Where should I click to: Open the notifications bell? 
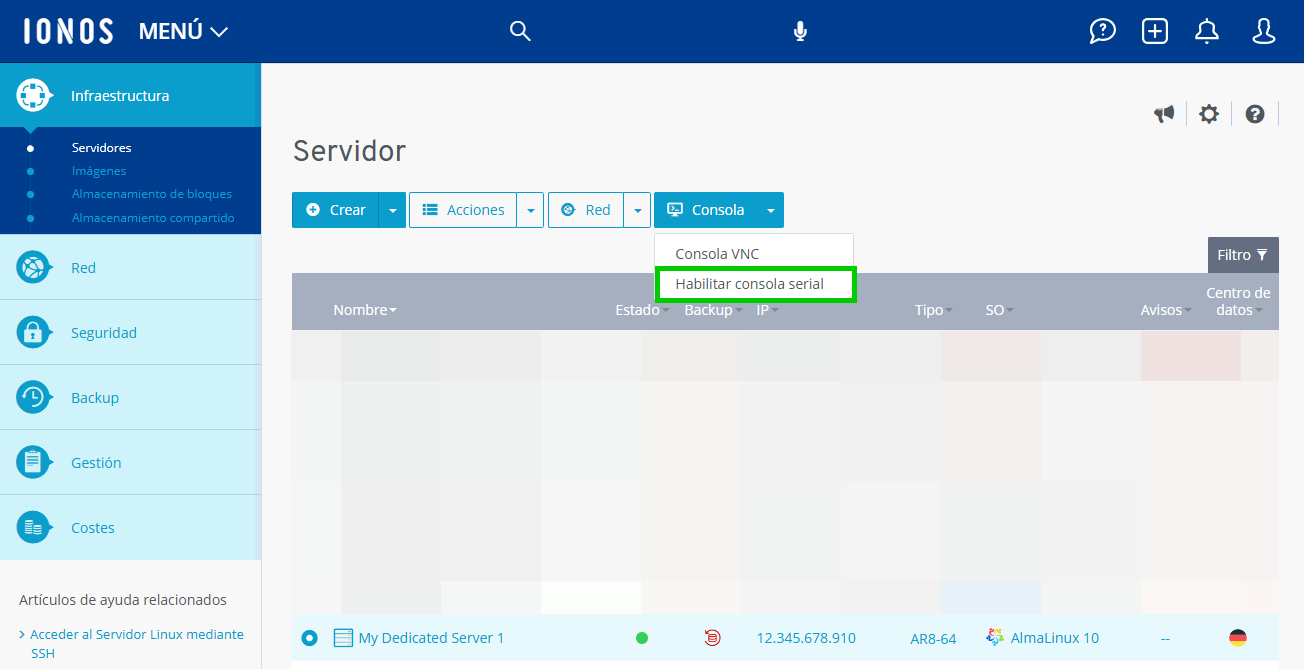pos(1206,31)
